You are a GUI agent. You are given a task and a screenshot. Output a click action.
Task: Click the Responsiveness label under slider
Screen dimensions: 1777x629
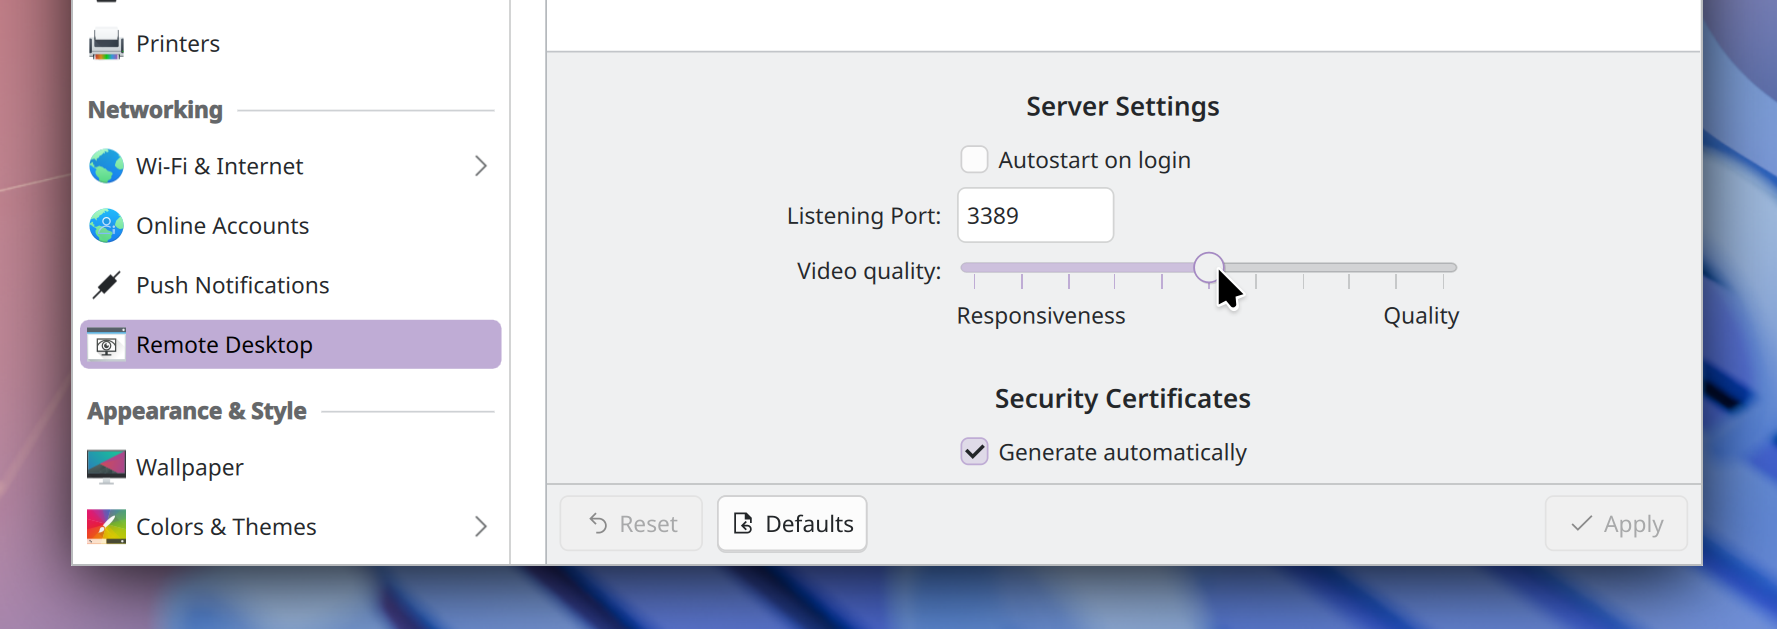[x=1041, y=316]
